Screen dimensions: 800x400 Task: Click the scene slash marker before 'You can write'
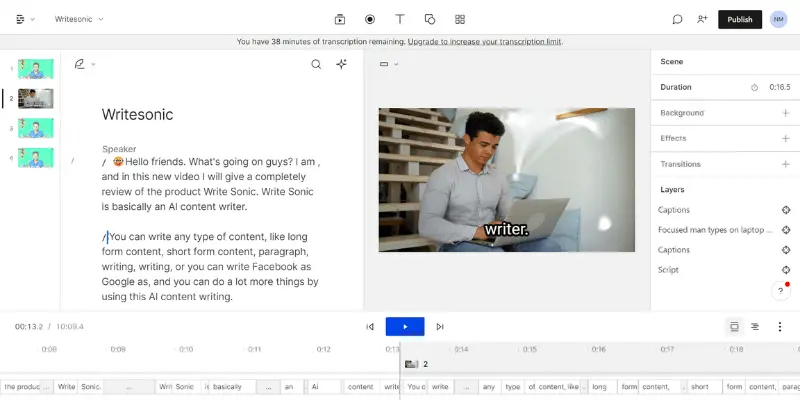104,237
